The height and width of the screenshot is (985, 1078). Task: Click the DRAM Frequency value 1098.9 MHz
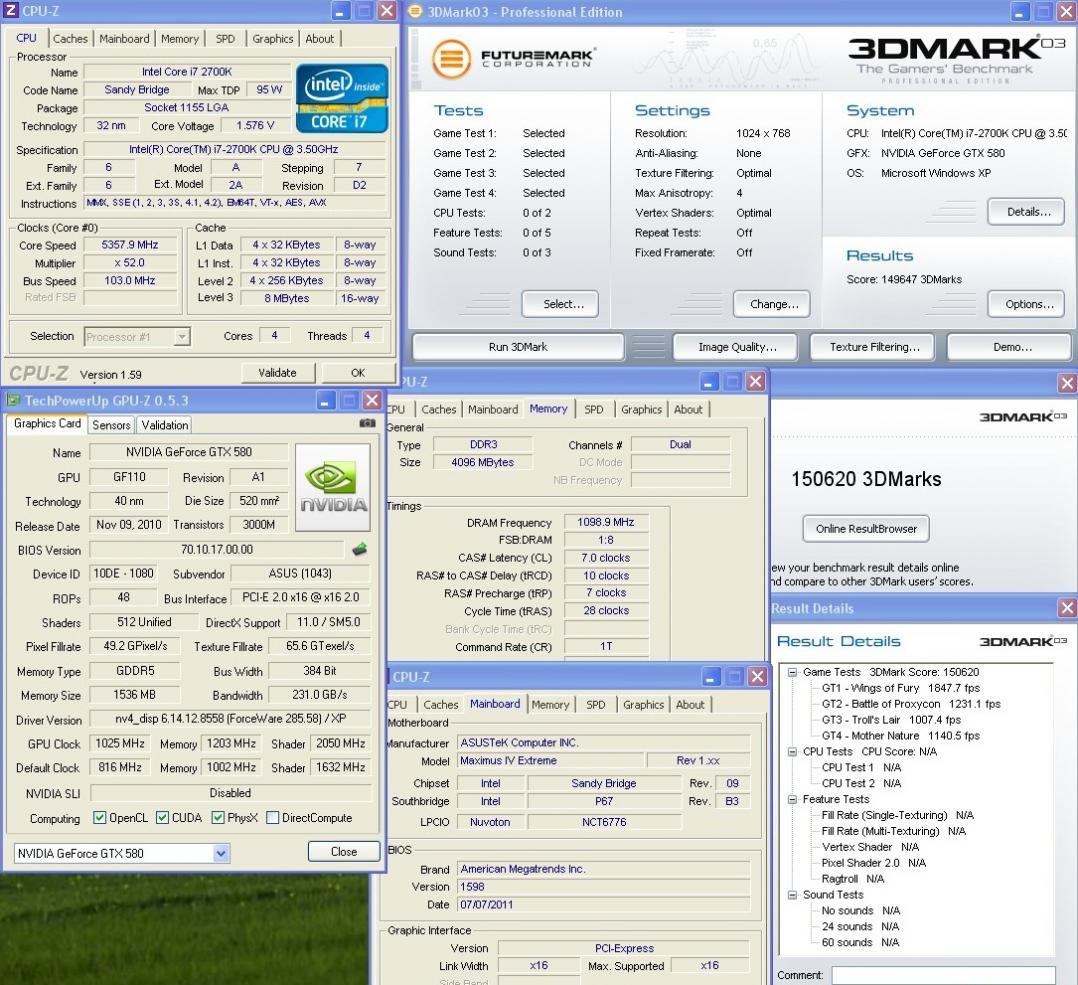606,522
